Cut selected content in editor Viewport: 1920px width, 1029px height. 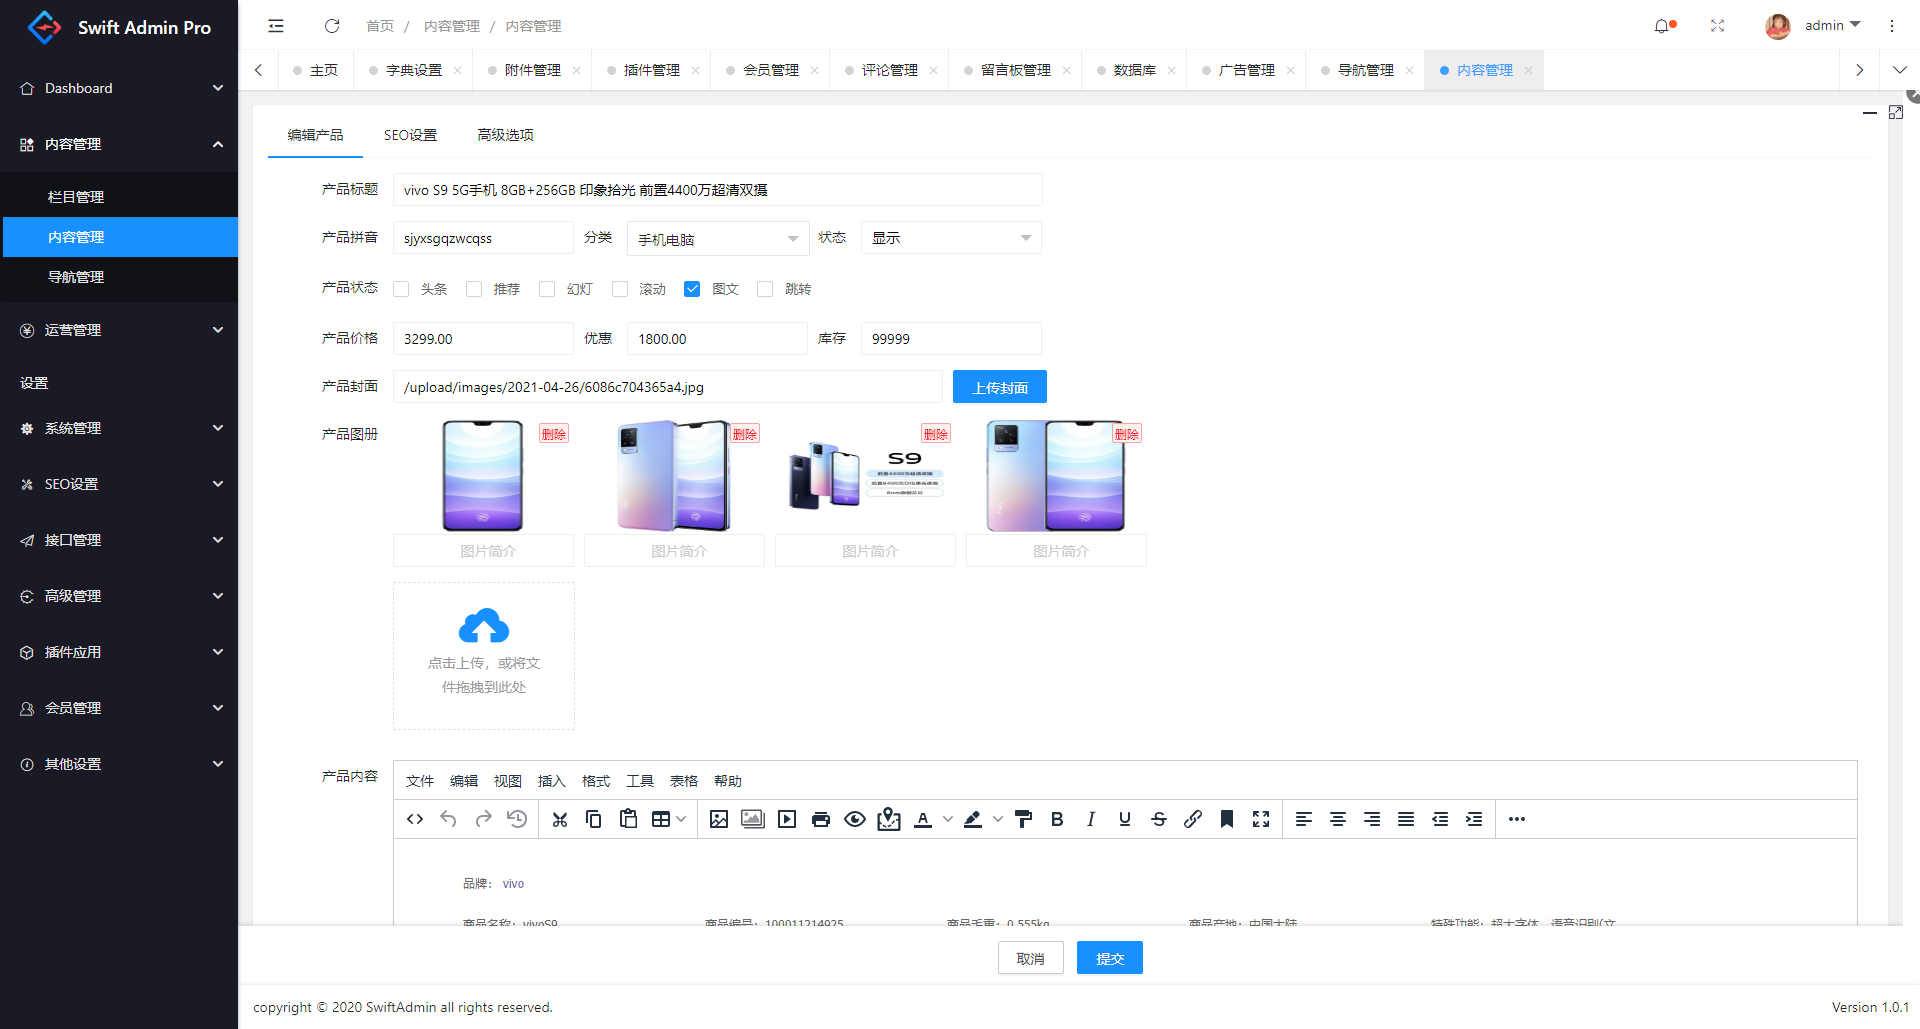pos(560,819)
